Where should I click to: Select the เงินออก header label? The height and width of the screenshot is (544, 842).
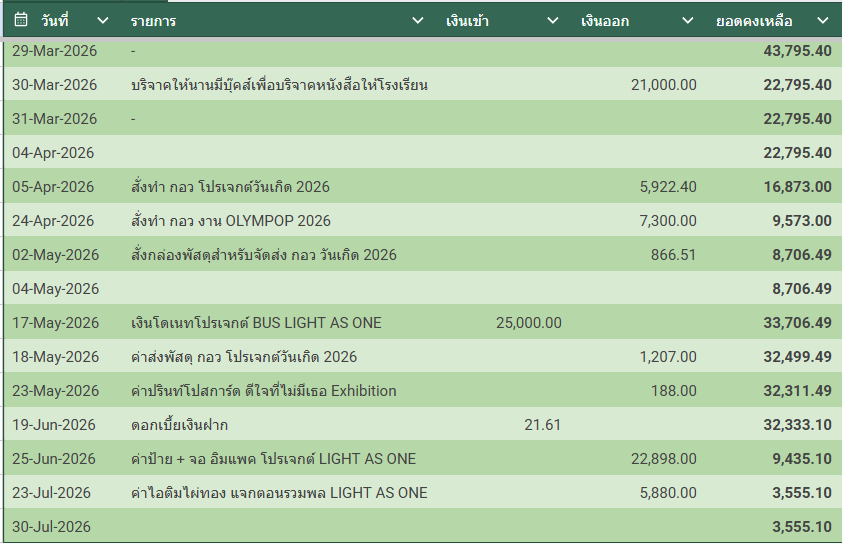(605, 21)
